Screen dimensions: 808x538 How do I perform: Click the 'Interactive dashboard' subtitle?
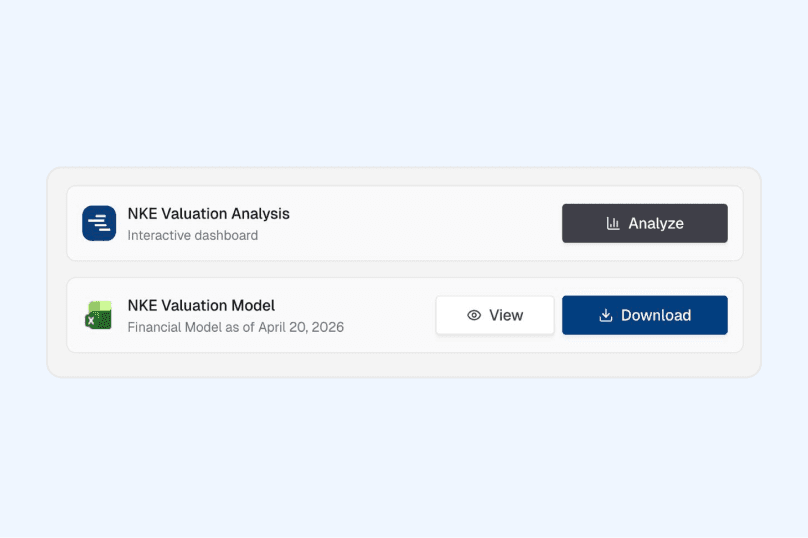click(x=193, y=236)
